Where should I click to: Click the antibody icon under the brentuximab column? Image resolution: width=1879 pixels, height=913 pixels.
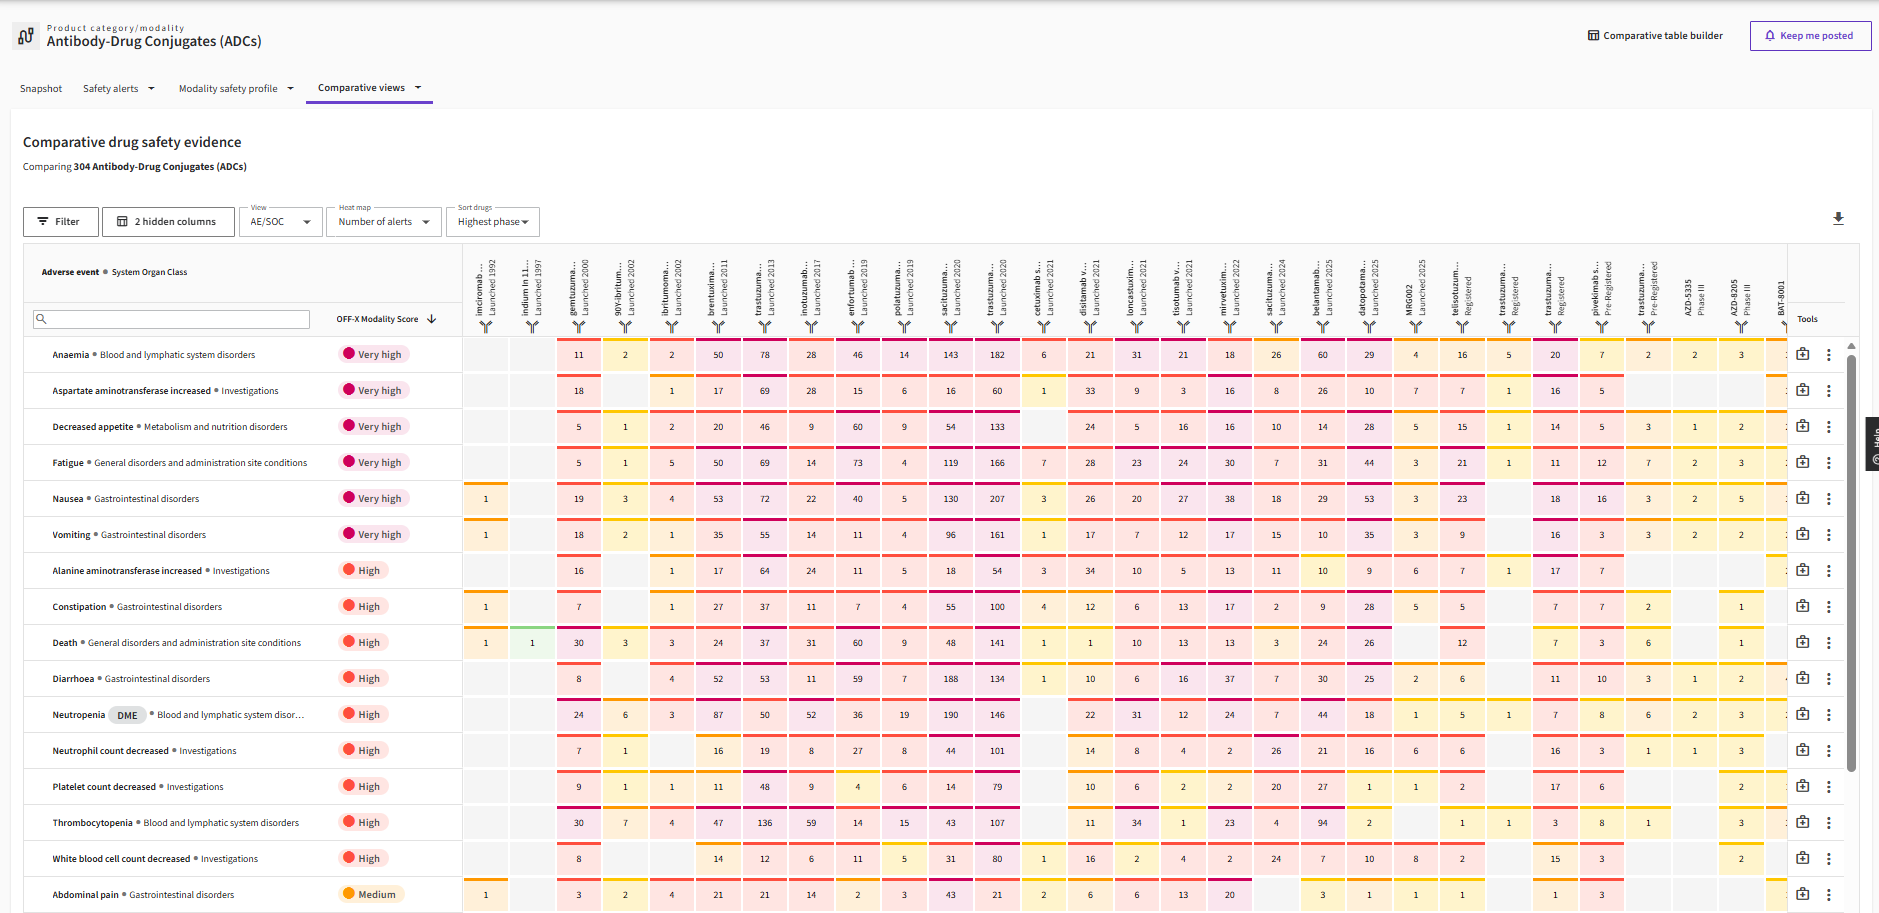point(718,326)
